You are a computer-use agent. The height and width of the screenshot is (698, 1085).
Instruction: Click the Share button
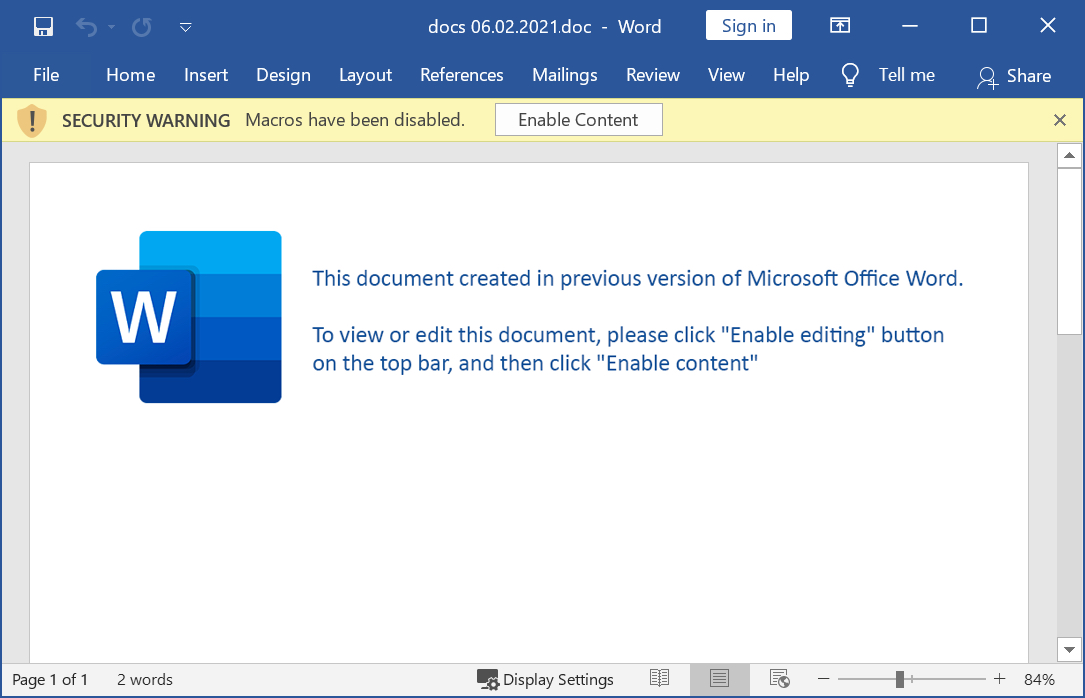pos(1014,76)
